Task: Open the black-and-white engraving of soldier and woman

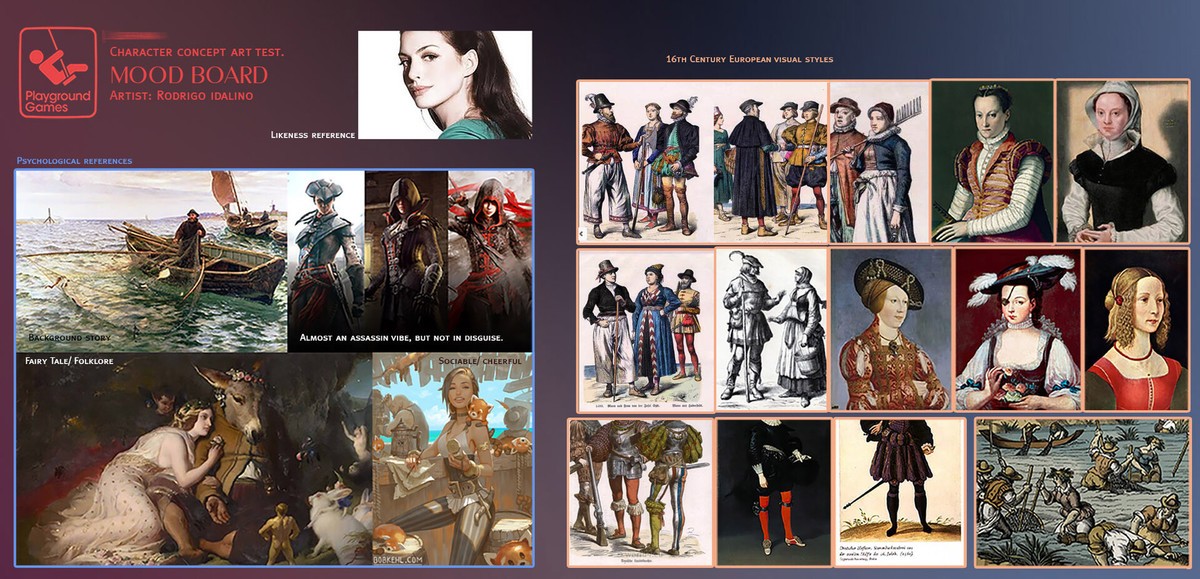Action: [771, 329]
